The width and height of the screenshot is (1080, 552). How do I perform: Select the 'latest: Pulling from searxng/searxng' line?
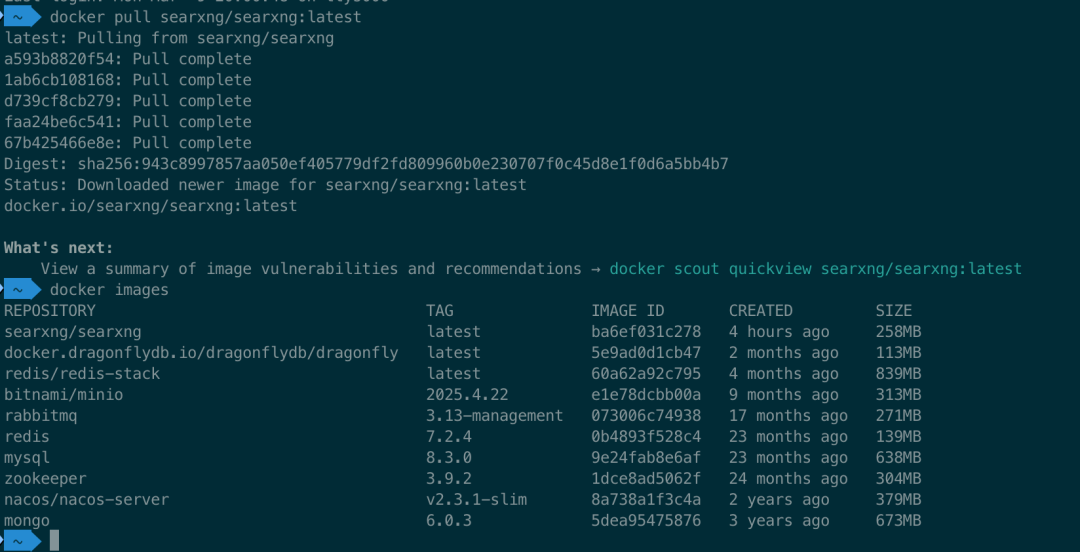click(169, 38)
